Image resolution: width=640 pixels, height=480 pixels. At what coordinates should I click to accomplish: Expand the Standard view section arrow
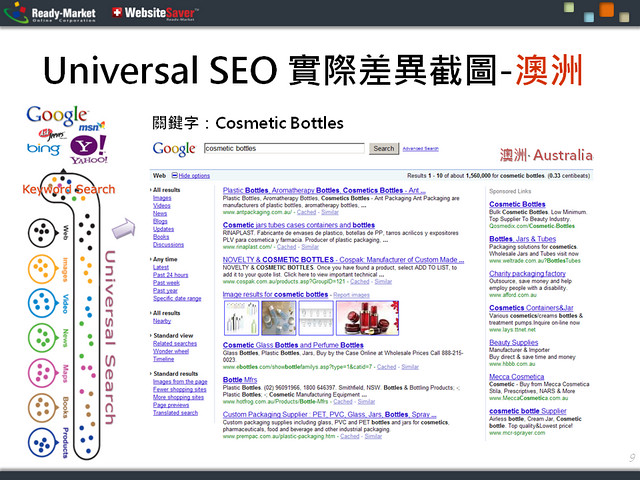(x=151, y=336)
